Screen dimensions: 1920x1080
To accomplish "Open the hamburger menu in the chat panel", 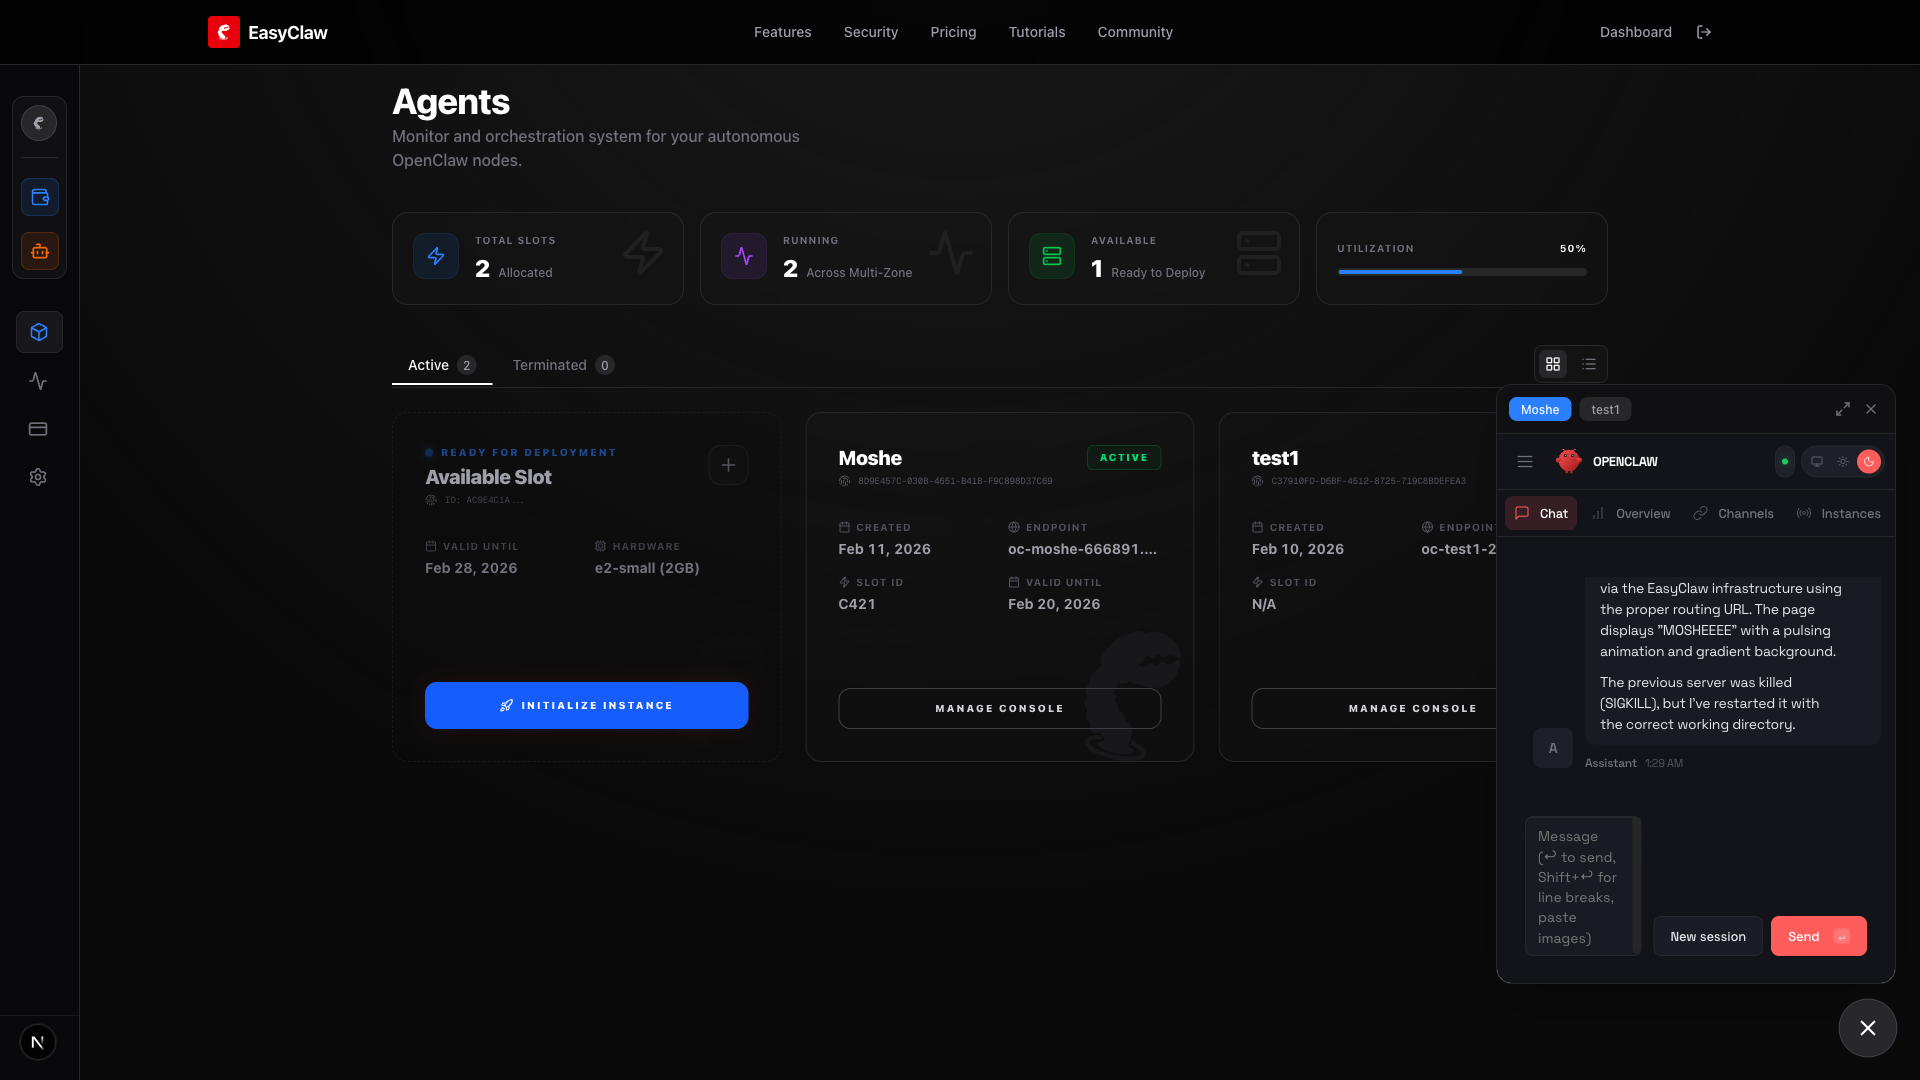I will tap(1525, 461).
